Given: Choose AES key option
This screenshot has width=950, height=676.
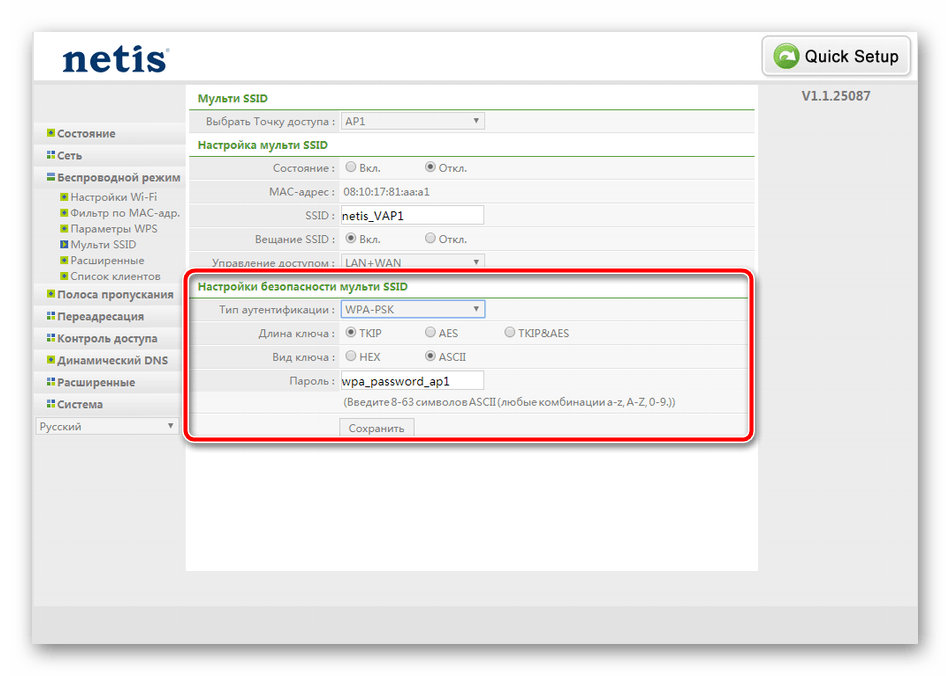Looking at the screenshot, I should 430,333.
